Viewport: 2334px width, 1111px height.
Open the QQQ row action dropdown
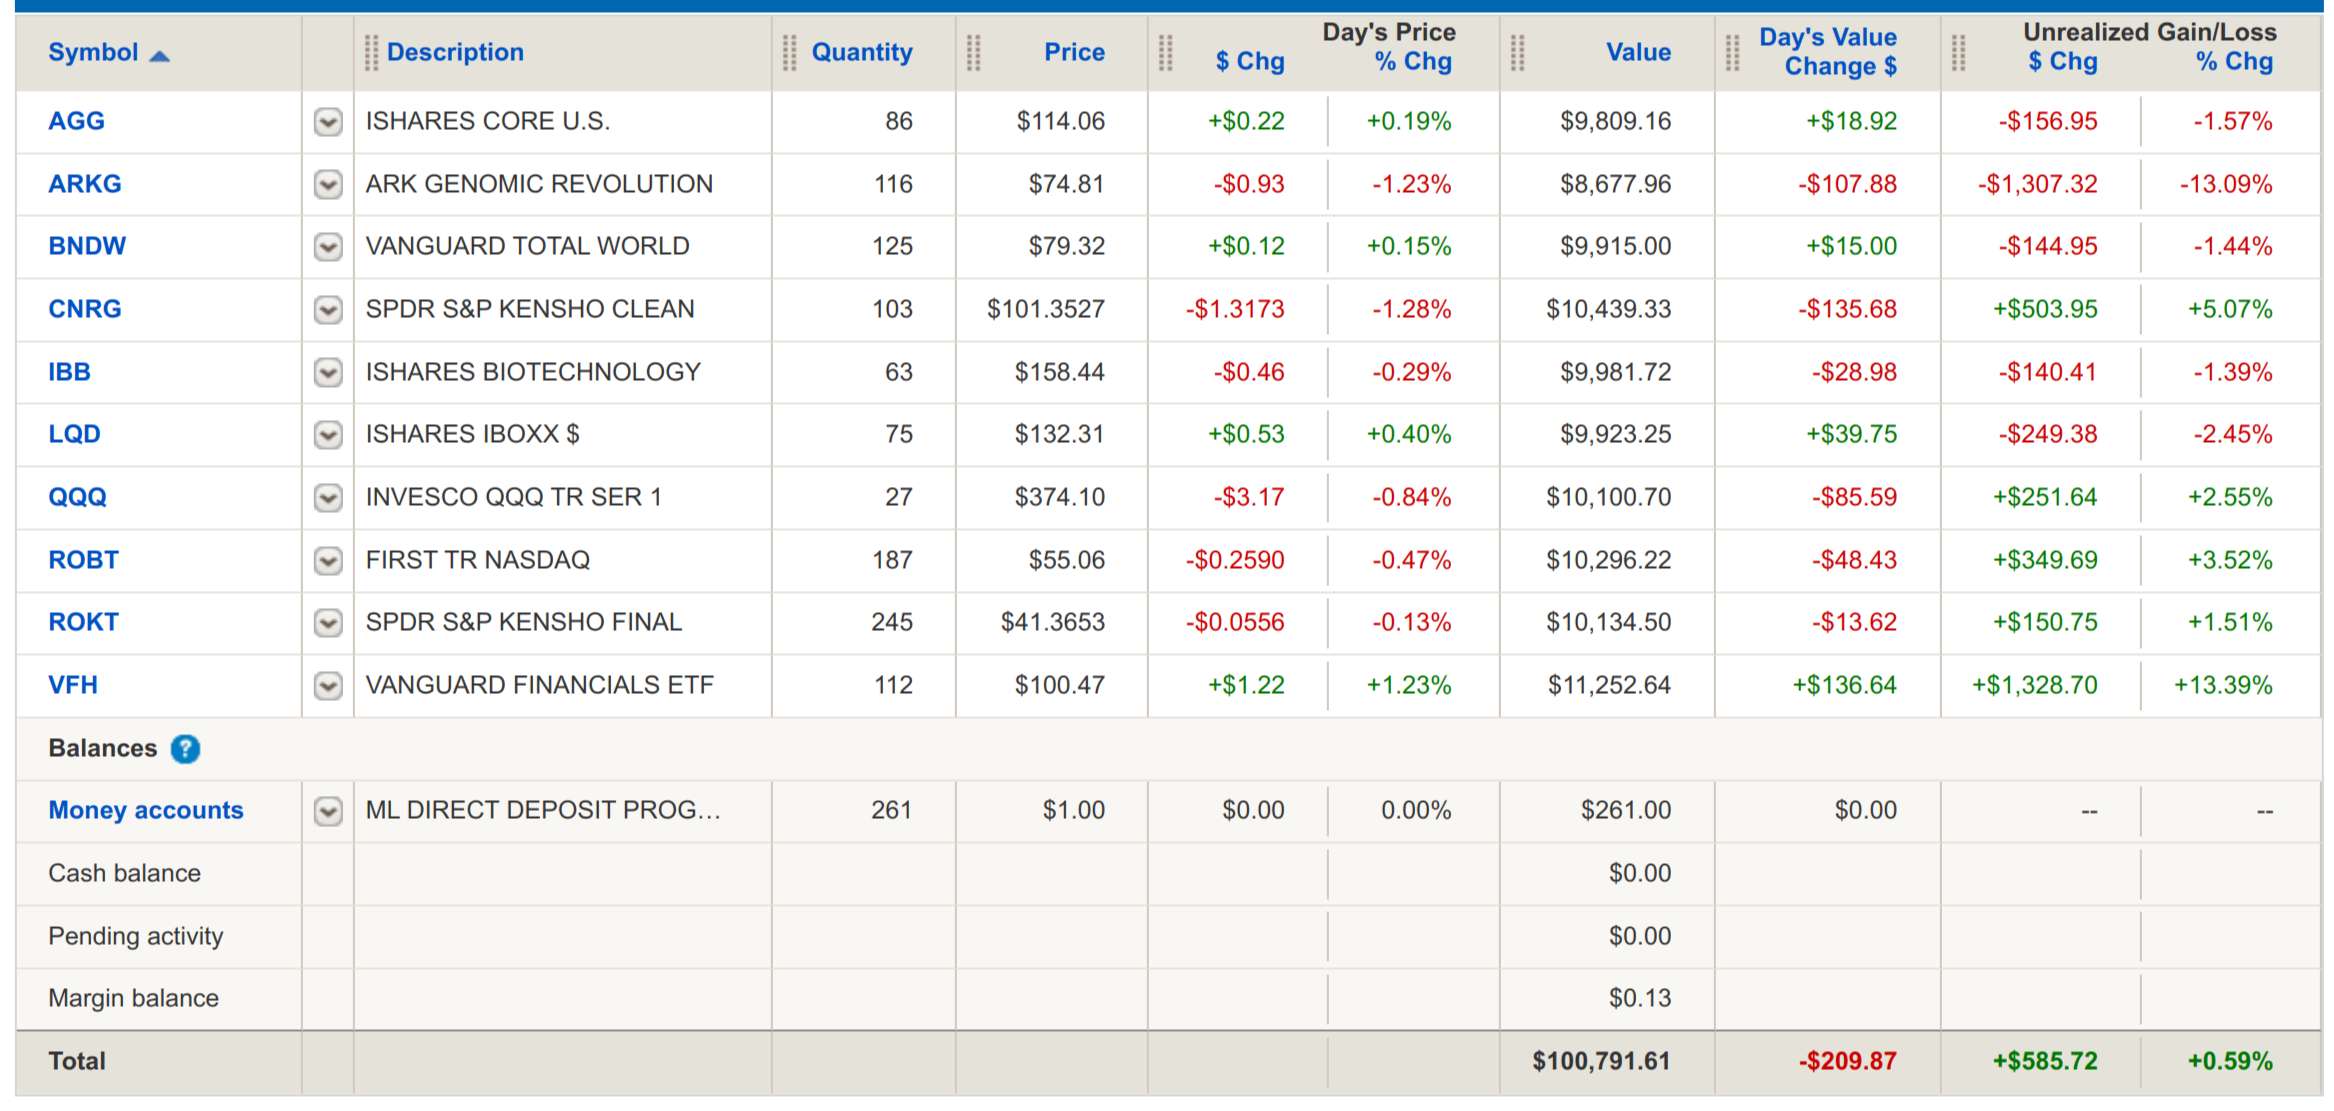pyautogui.click(x=328, y=498)
